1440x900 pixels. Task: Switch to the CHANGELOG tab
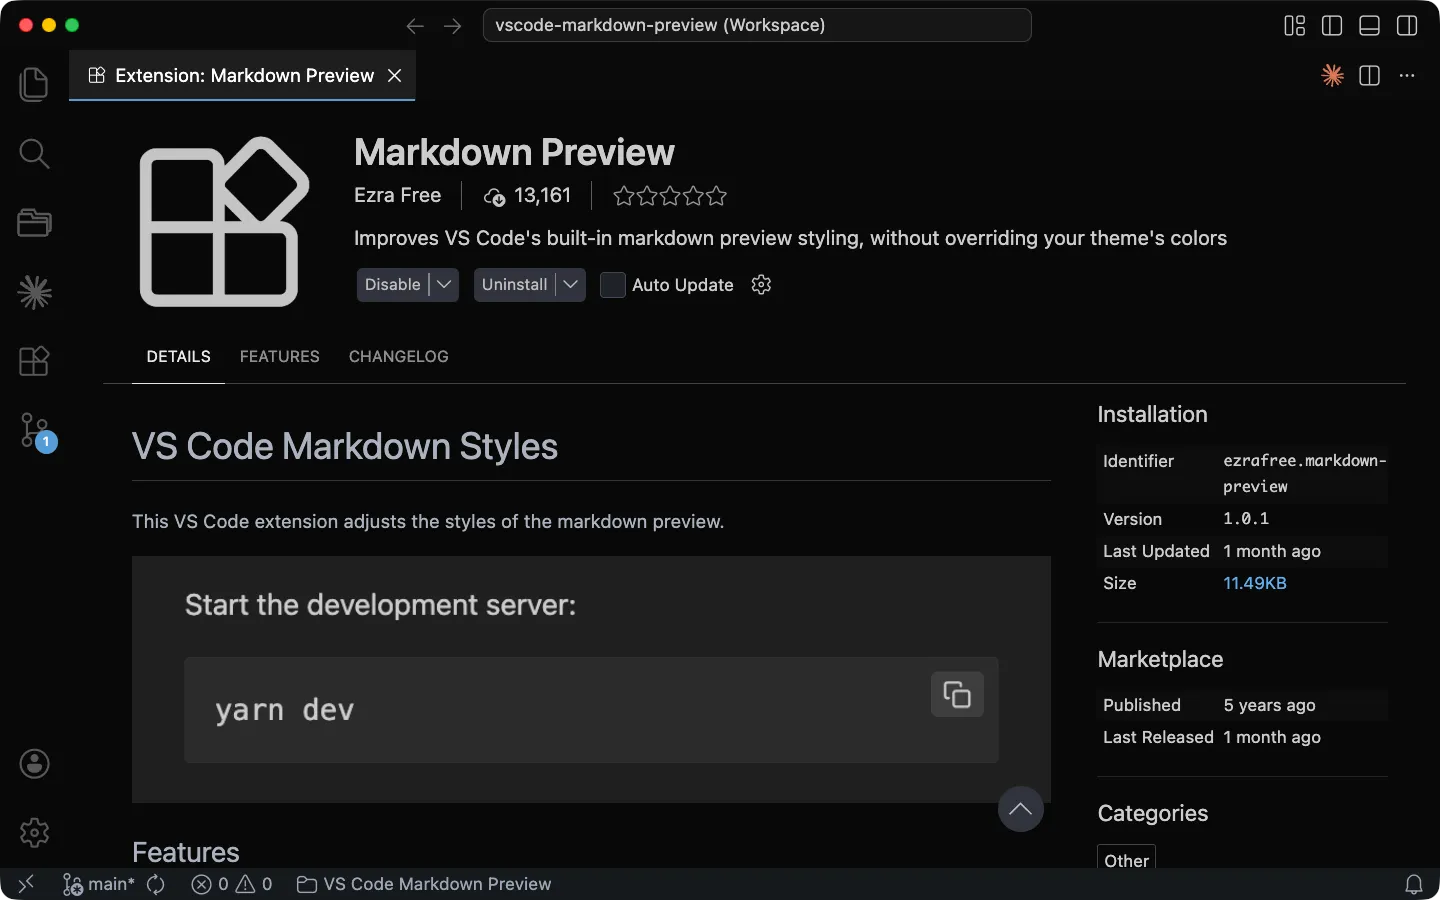(x=399, y=357)
